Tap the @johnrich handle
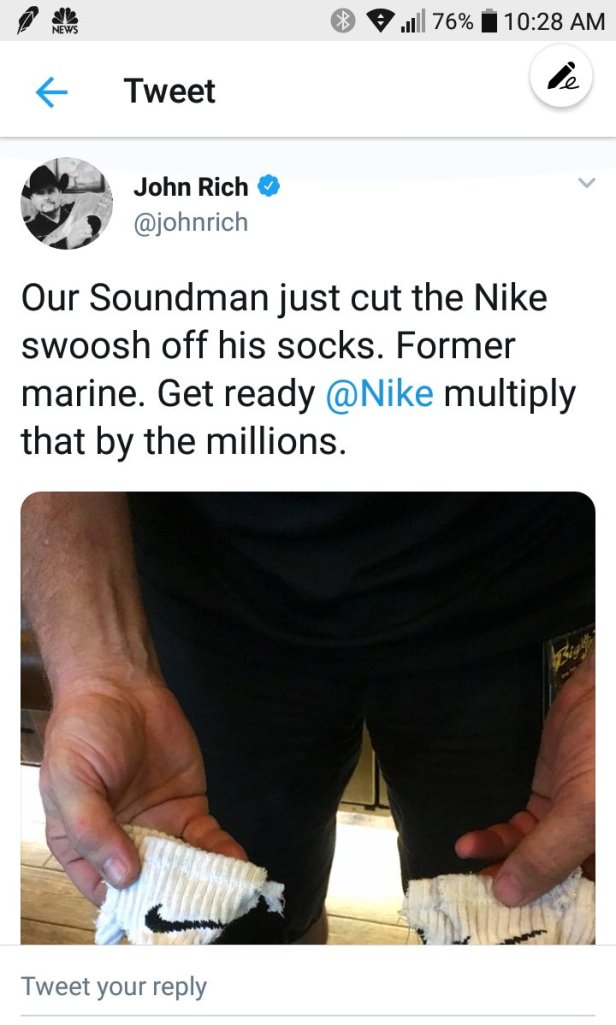Viewport: 616px width, 1025px height. tap(190, 221)
